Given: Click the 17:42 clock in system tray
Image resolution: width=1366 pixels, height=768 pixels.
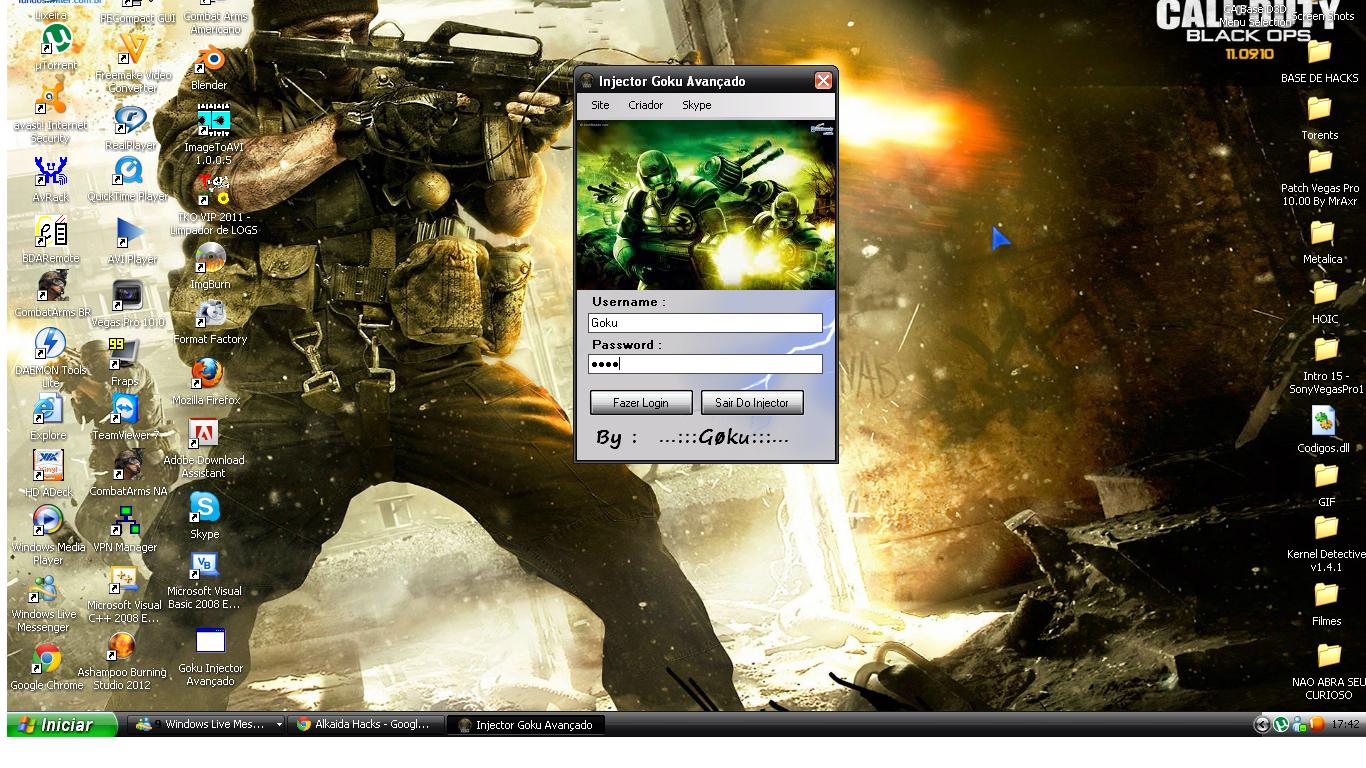Looking at the screenshot, I should [x=1345, y=725].
